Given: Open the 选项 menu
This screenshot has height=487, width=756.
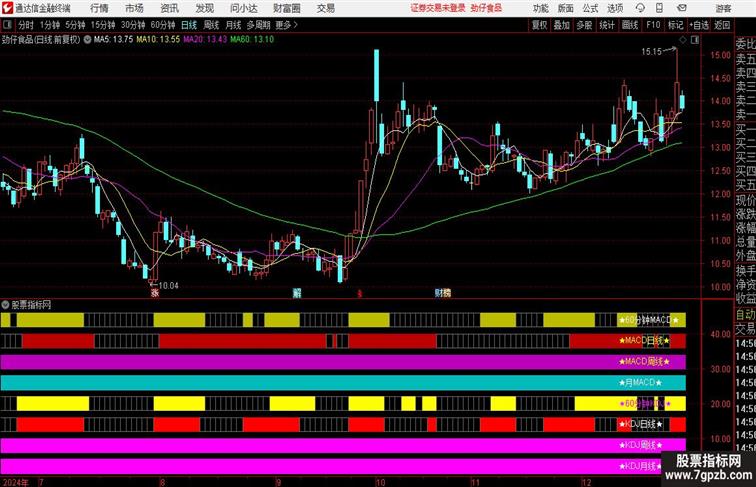Looking at the screenshot, I should (x=615, y=8).
